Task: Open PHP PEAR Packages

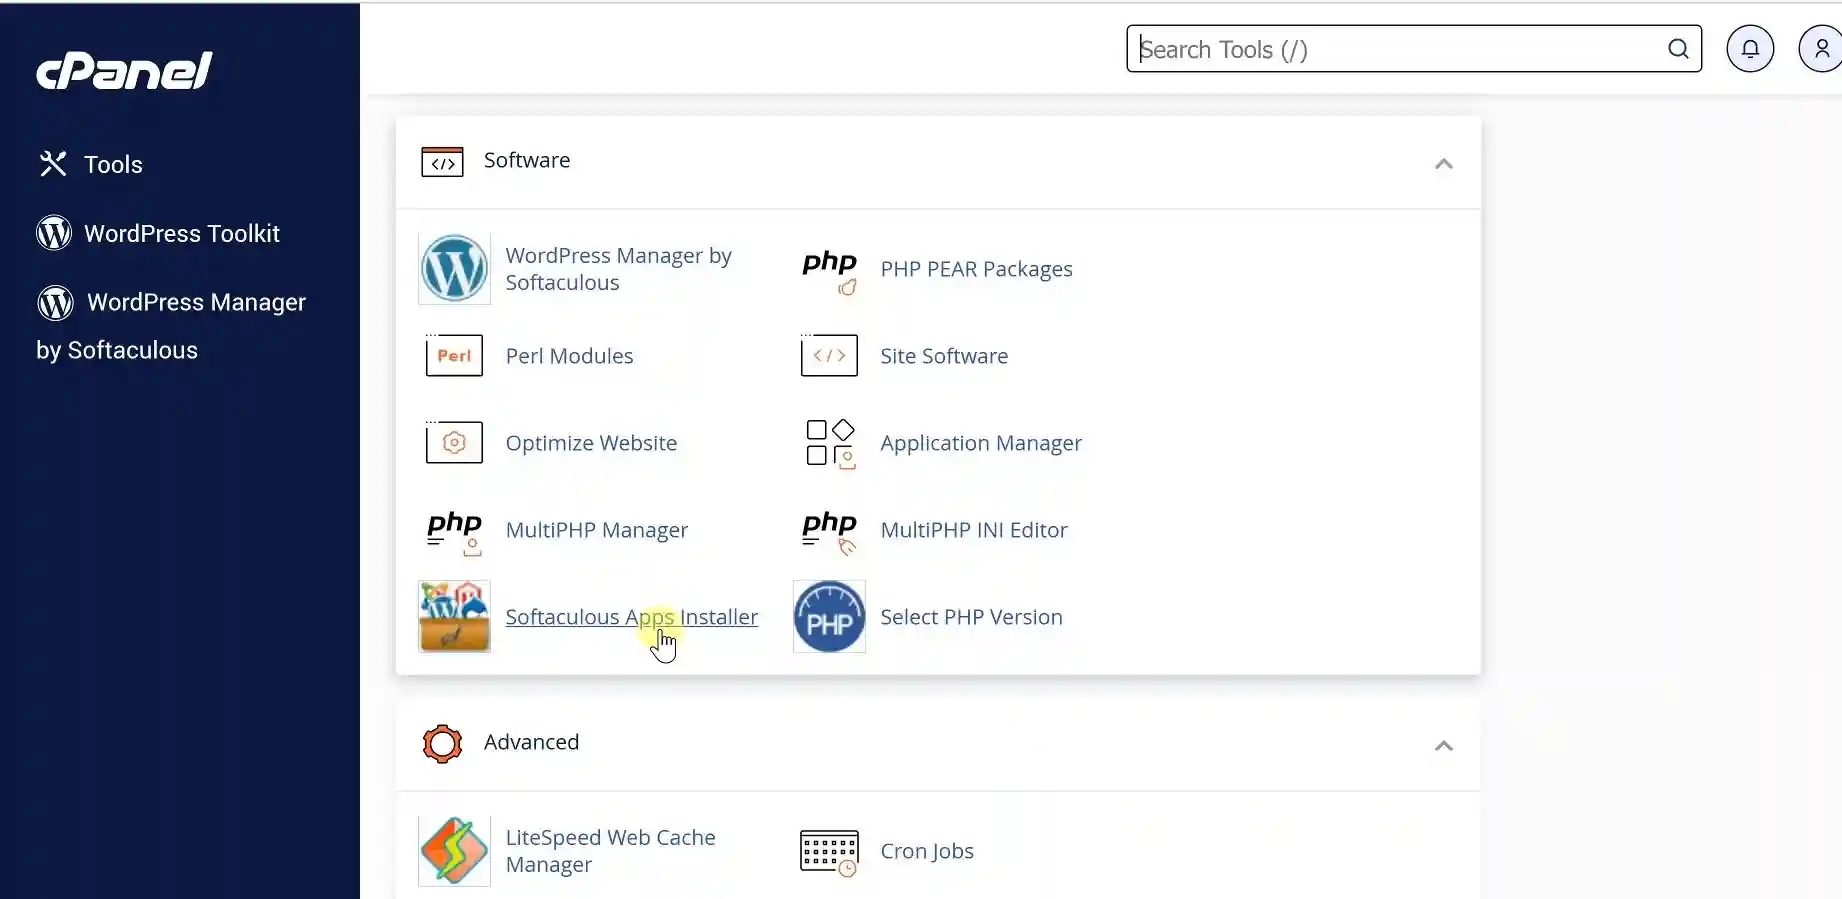Action: 976,269
